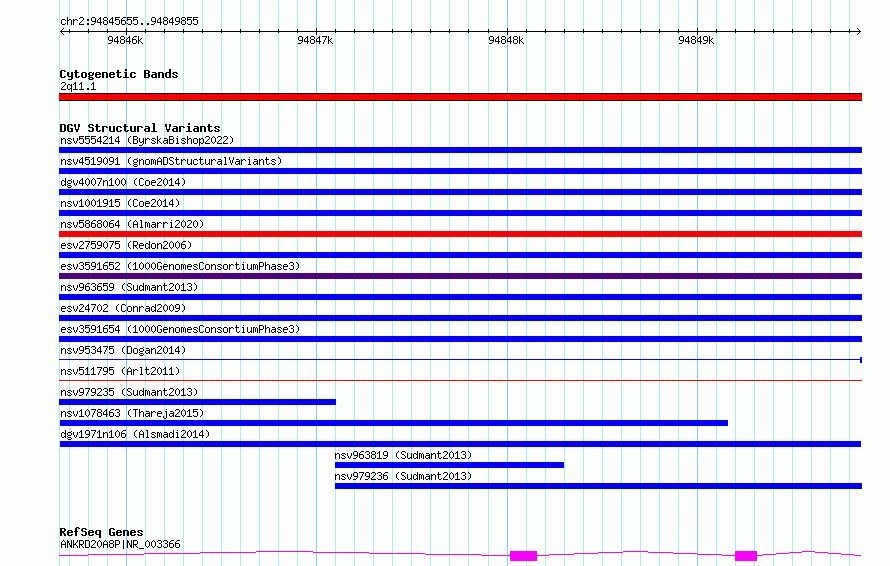Screen dimensions: 890x566
Task: Open the dgv4007n100 (Coe2014) variant
Action: 123,182
